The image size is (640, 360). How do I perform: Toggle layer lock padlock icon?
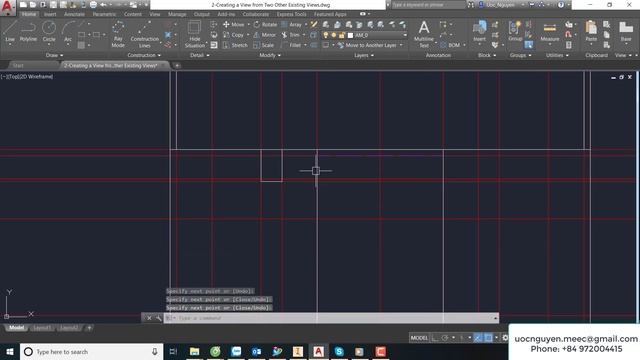tap(342, 36)
